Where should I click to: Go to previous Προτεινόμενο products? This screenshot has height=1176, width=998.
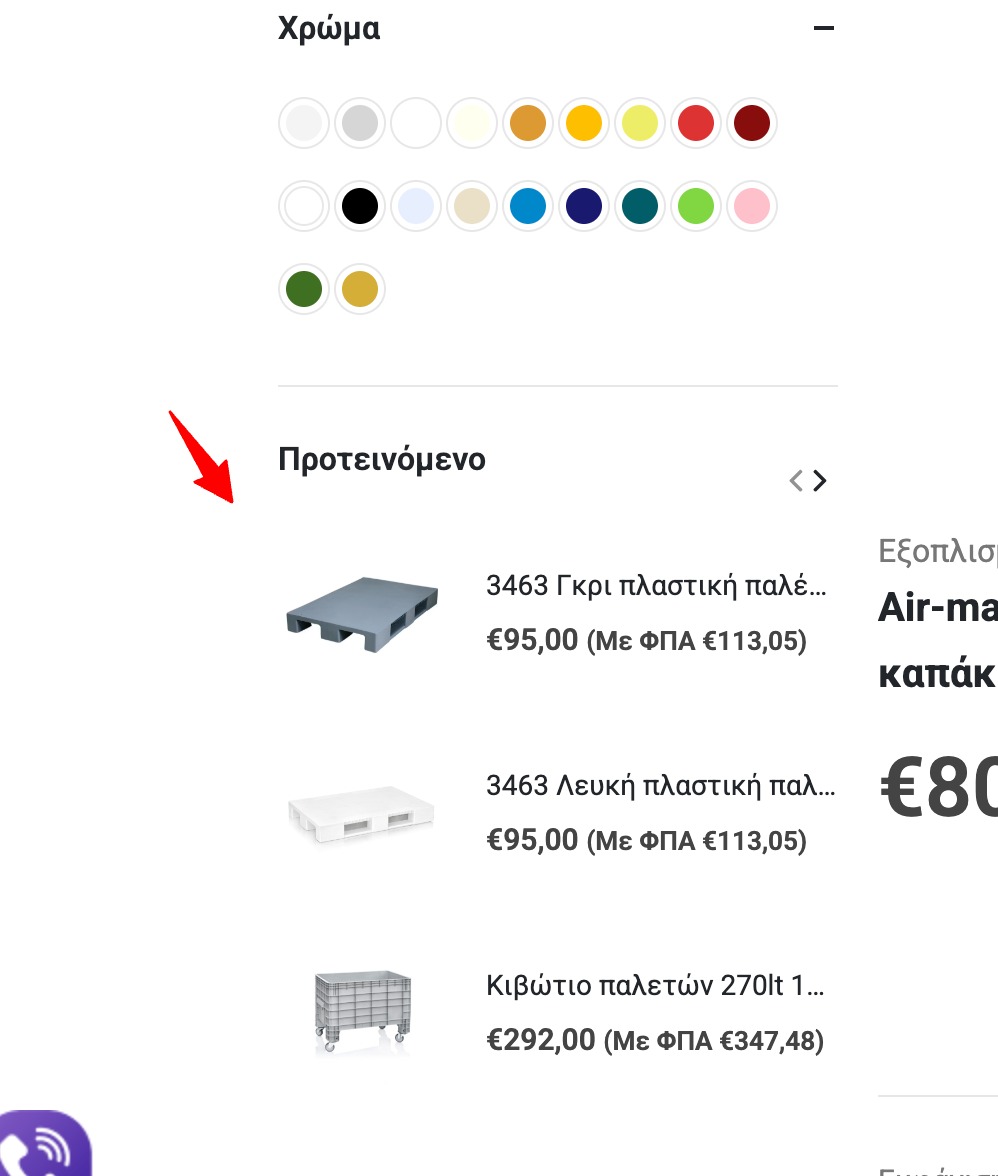[x=796, y=481]
